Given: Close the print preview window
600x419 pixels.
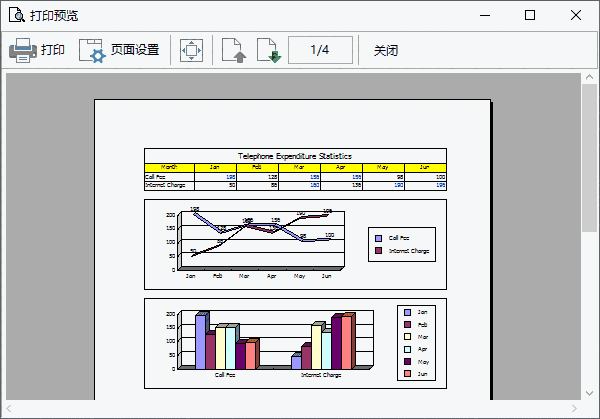Looking at the screenshot, I should [x=576, y=15].
